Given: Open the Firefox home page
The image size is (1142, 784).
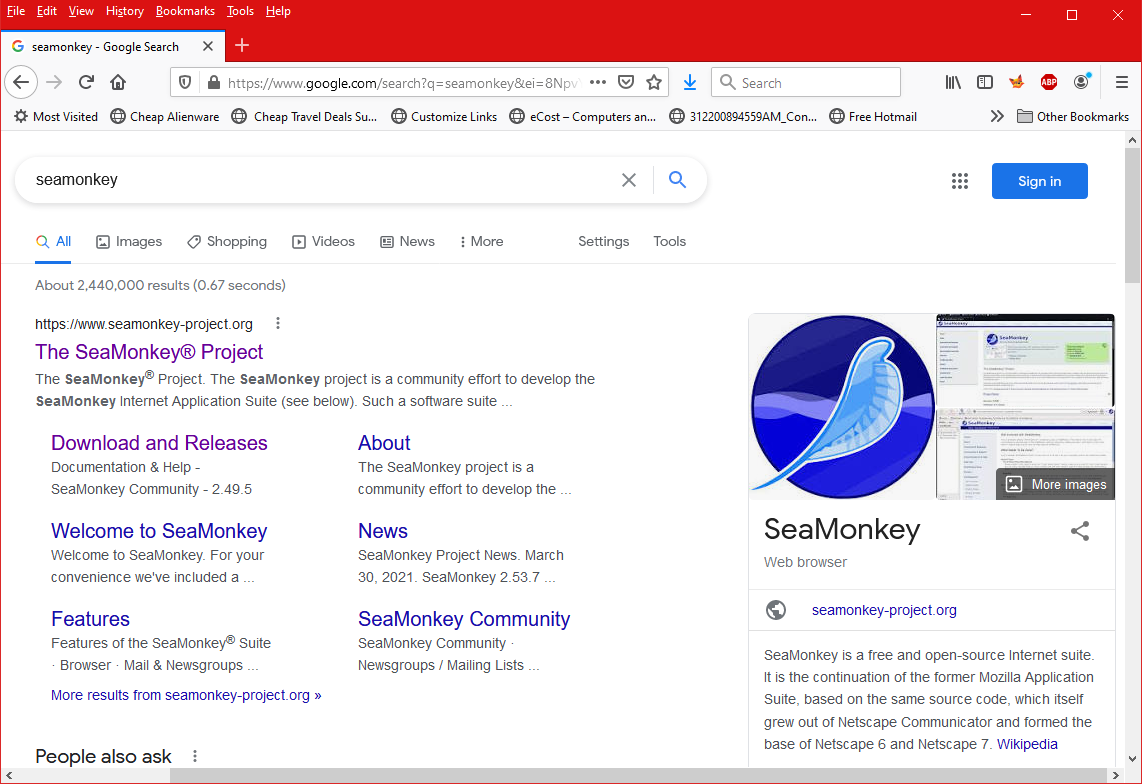Looking at the screenshot, I should point(118,82).
